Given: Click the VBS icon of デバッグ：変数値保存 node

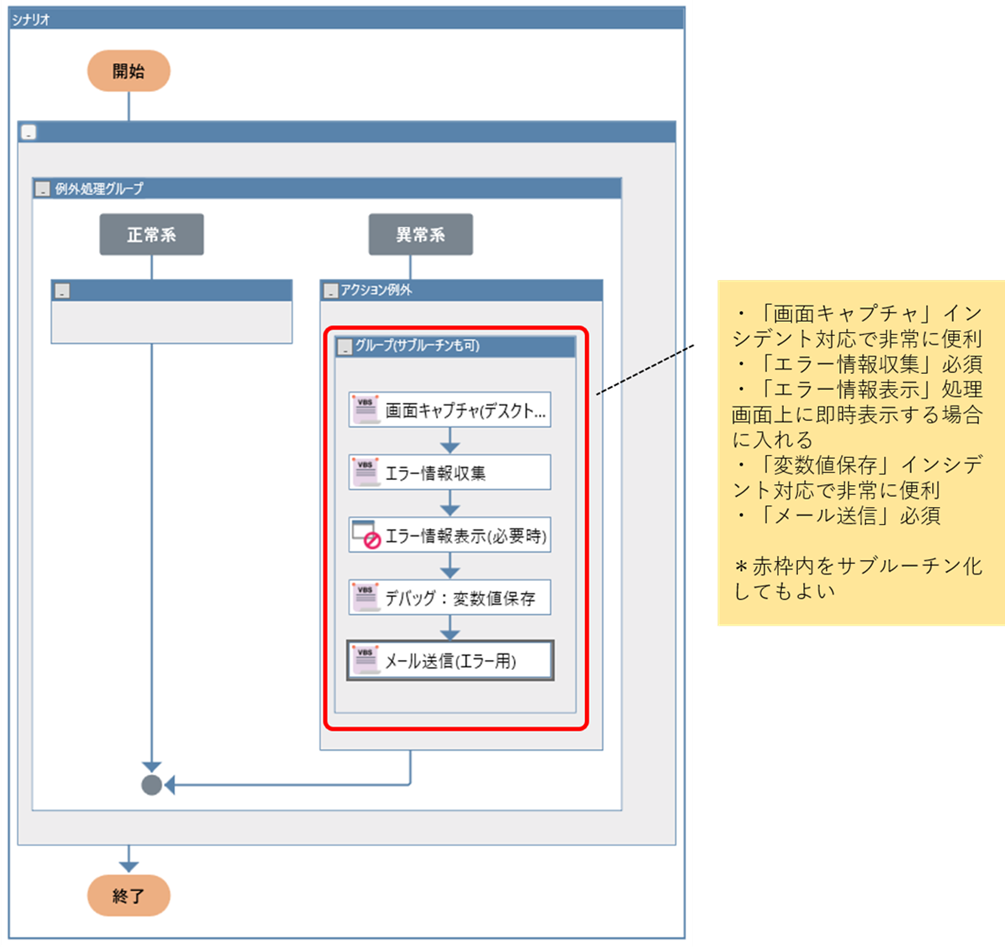Looking at the screenshot, I should [x=366, y=597].
